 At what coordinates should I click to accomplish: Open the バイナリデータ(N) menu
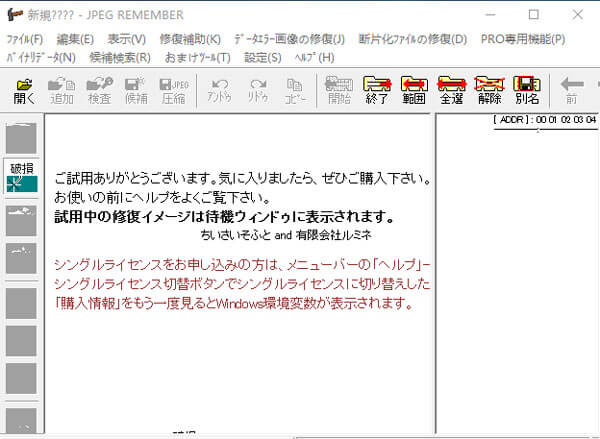pos(41,57)
